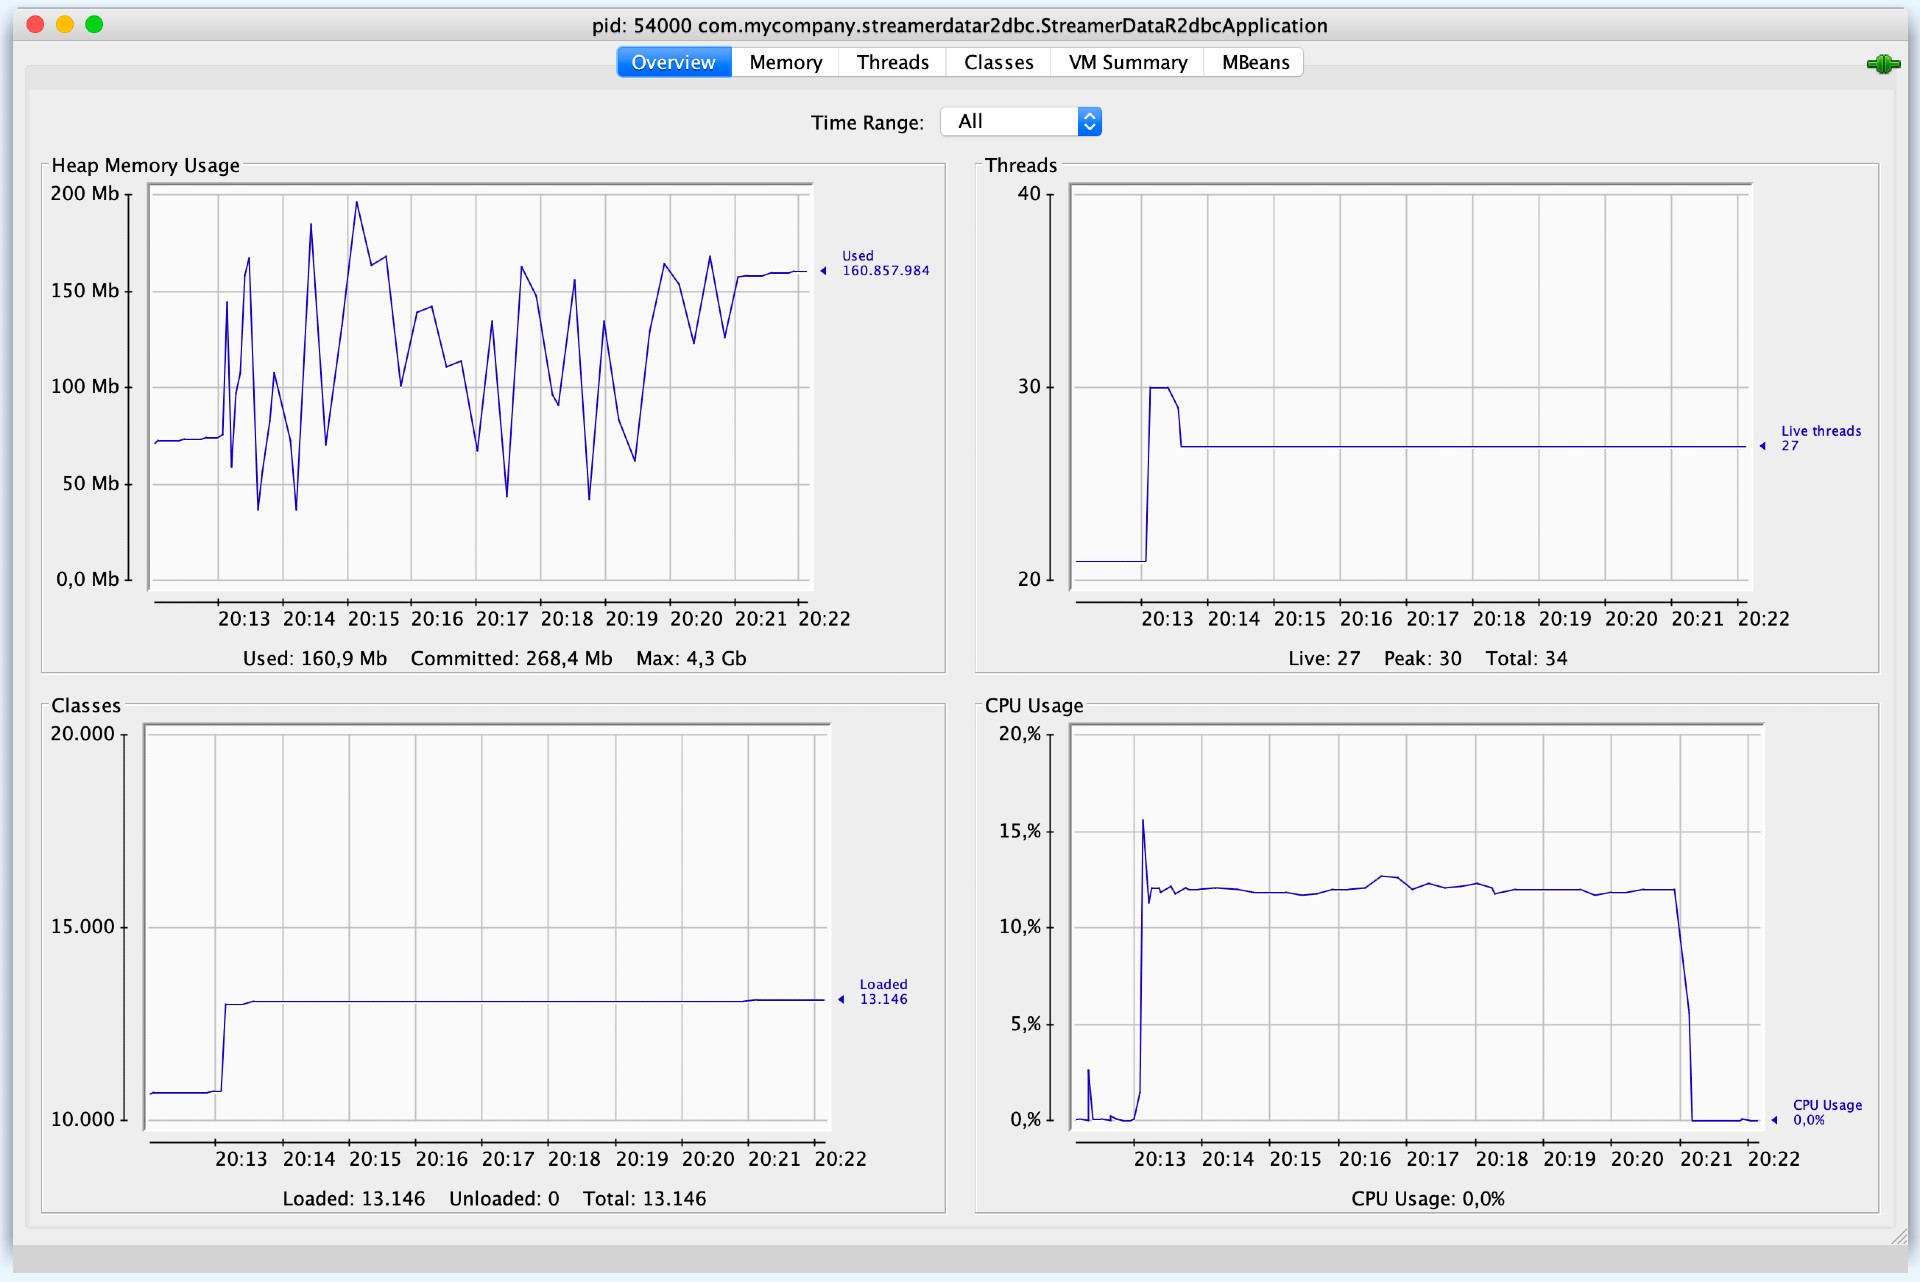The image size is (1920, 1282).
Task: Click the Loaded 13.146 marker label
Action: tap(882, 992)
